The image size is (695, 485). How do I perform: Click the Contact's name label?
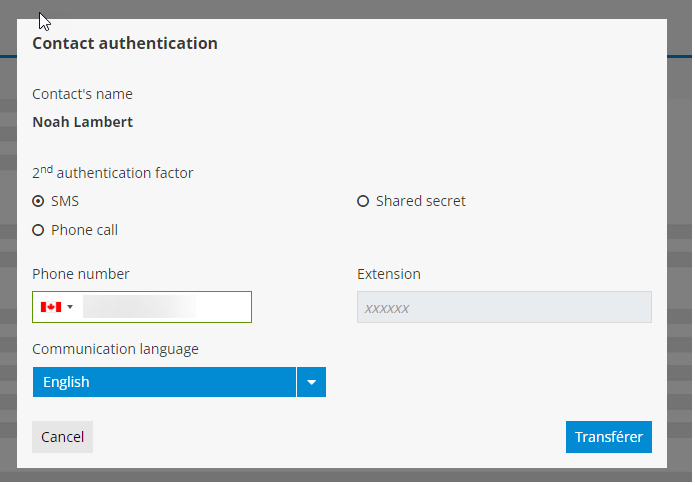[82, 94]
